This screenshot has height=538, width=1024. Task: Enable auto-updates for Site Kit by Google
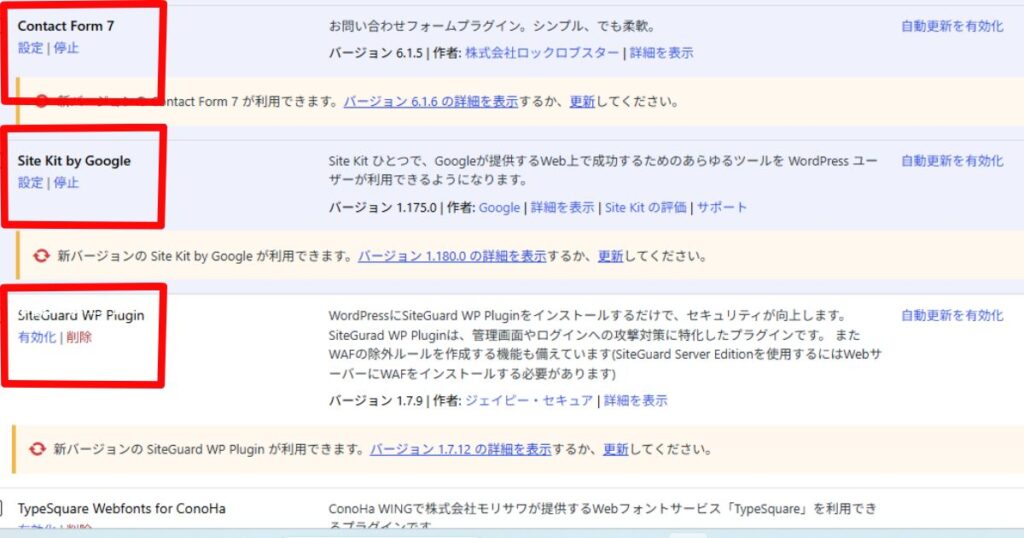click(952, 161)
